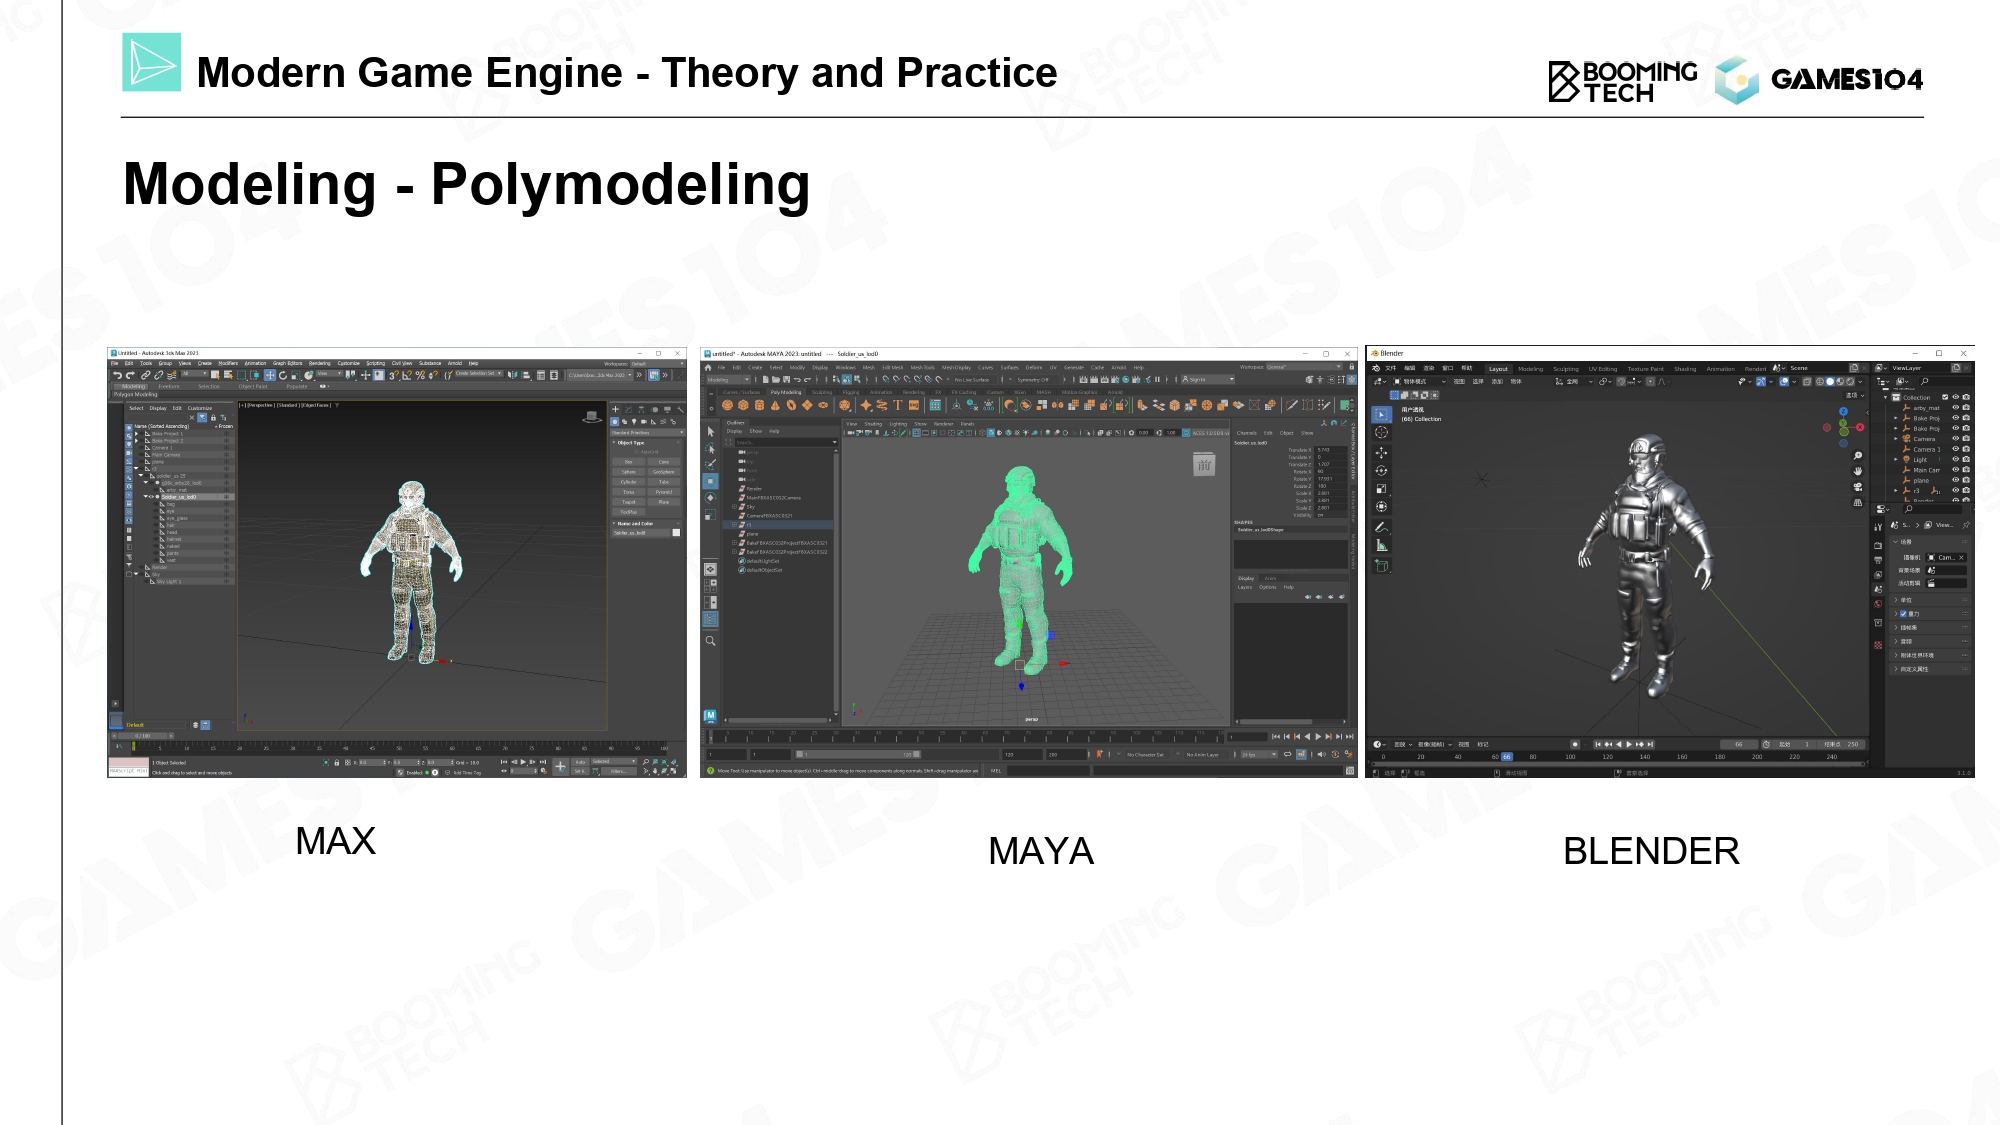This screenshot has height=1125, width=2000.
Task: Expand Camera item in Blender outliner
Action: pyautogui.click(x=1896, y=439)
